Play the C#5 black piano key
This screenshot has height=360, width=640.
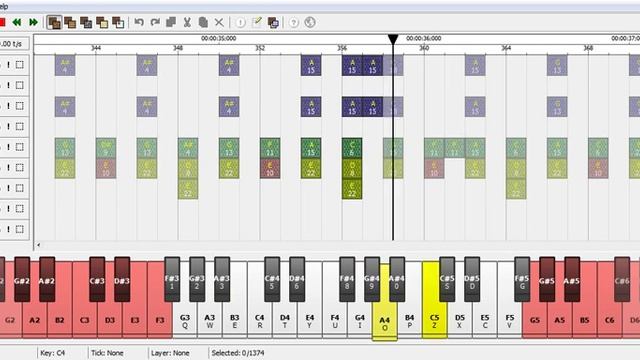[447, 280]
